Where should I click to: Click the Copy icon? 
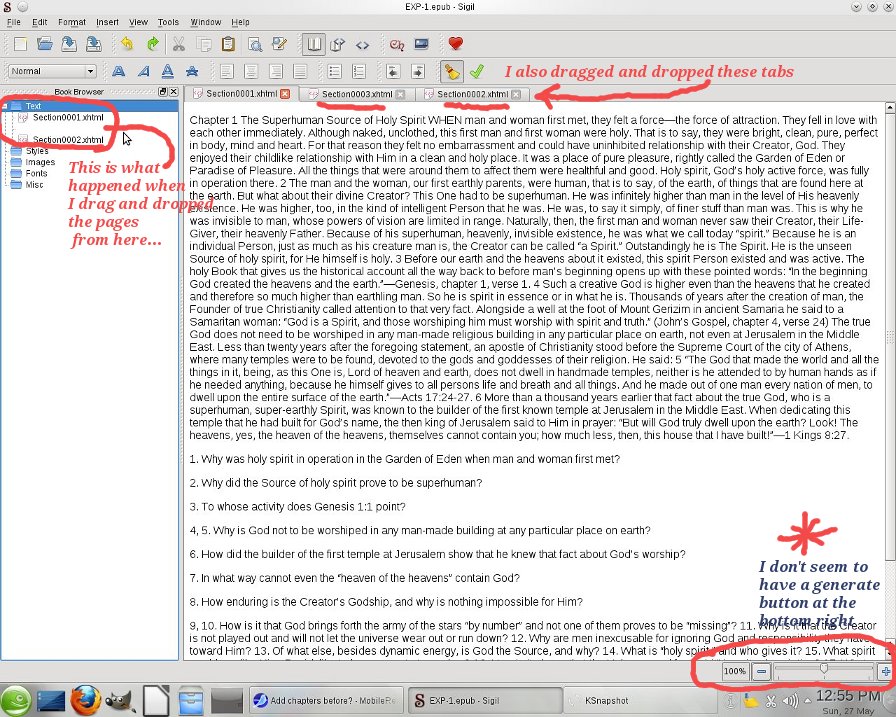point(203,44)
